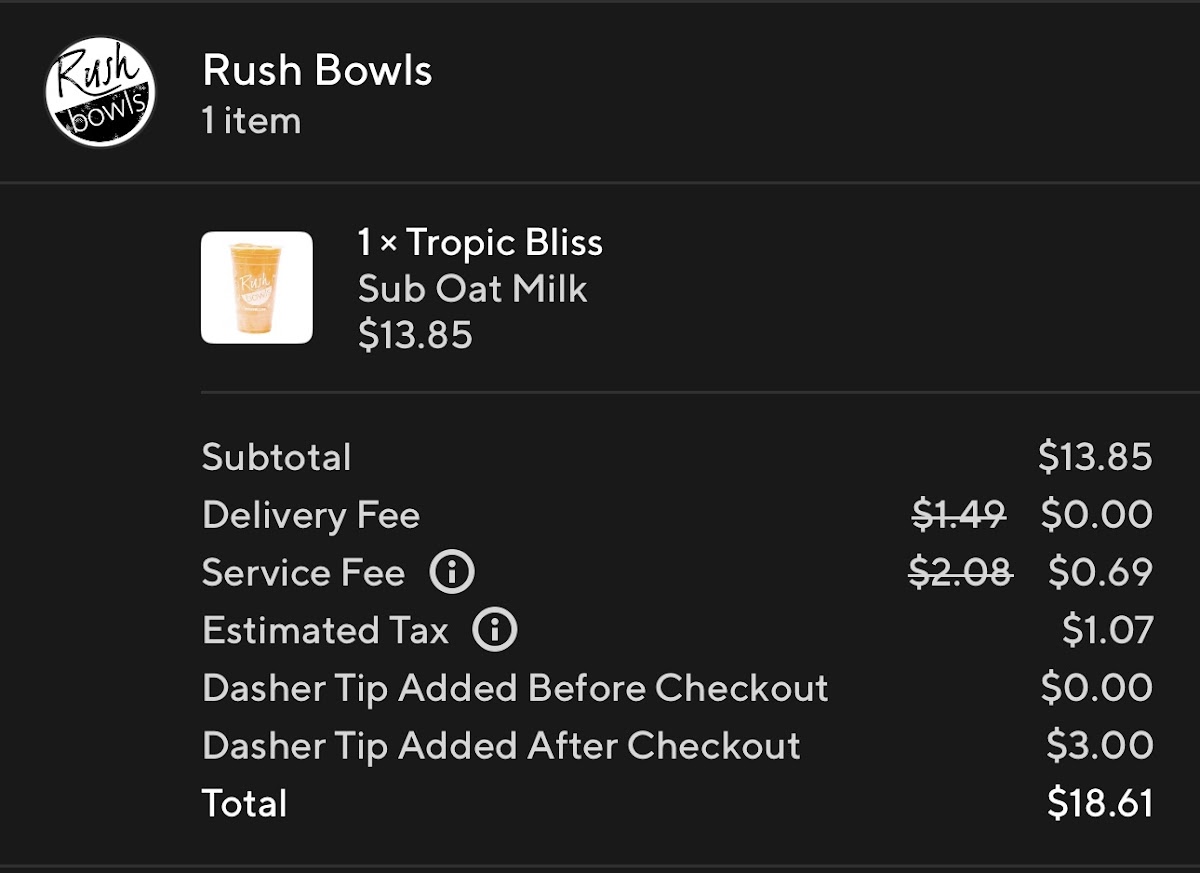Screen dimensions: 1200x873
Task: Select the Total label
Action: pyautogui.click(x=243, y=803)
